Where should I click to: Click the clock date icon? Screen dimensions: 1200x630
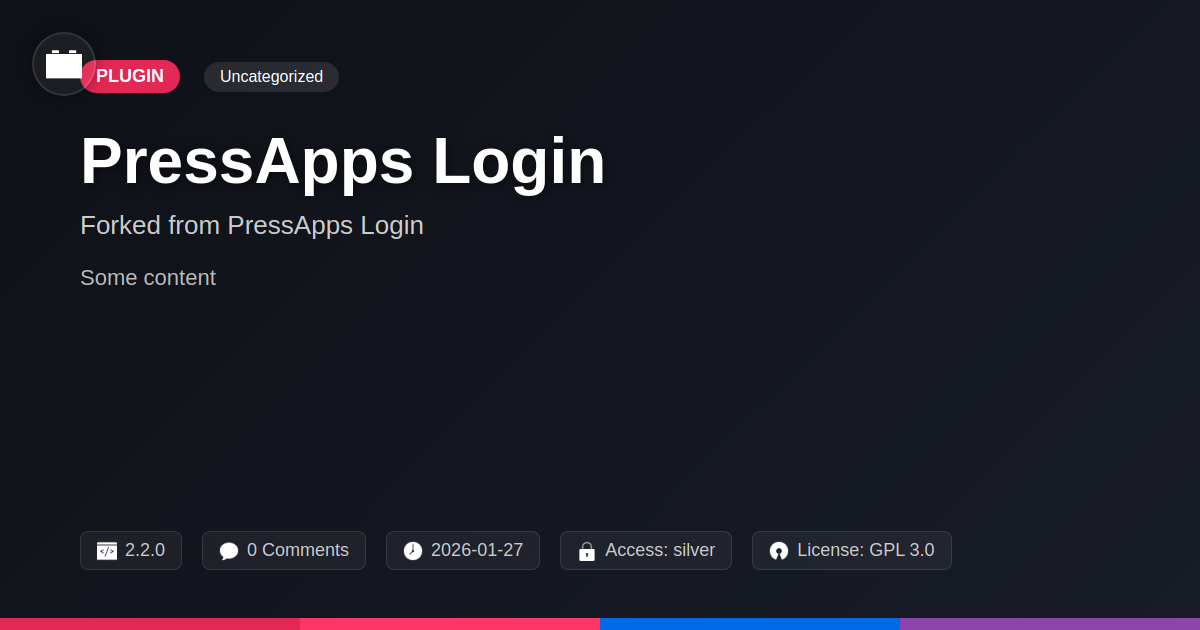coord(413,551)
